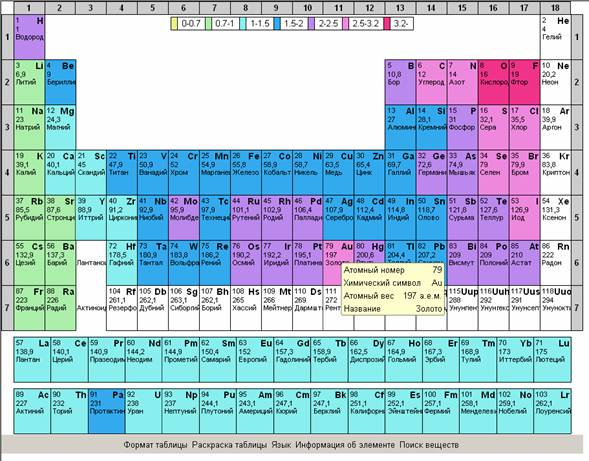Select the Silver (Ag) cell
Image resolution: width=589 pixels, height=461 pixels.
coord(338,217)
